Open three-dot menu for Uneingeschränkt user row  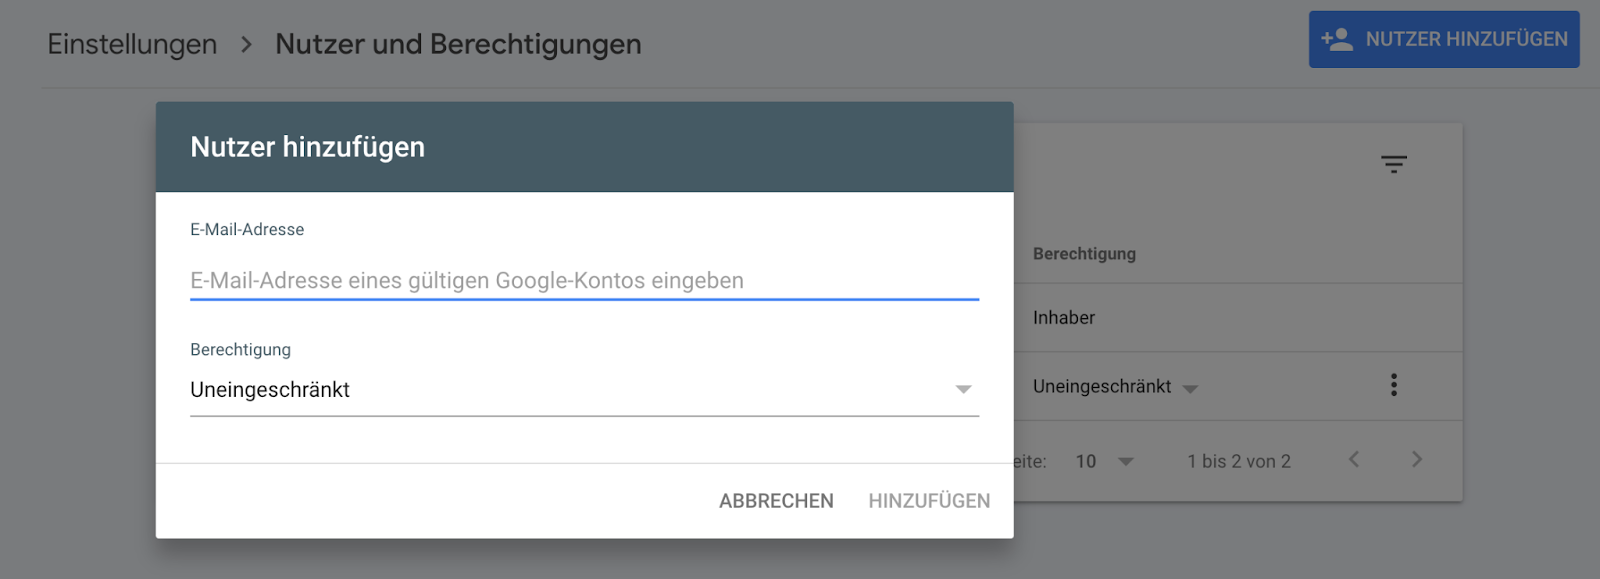(1394, 385)
